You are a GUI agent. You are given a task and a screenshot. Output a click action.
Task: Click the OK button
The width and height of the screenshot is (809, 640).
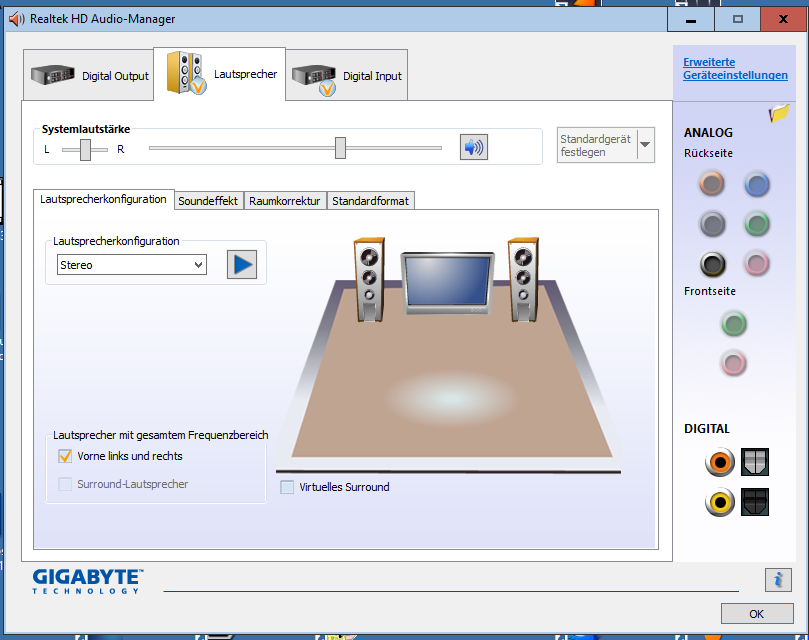click(x=757, y=614)
